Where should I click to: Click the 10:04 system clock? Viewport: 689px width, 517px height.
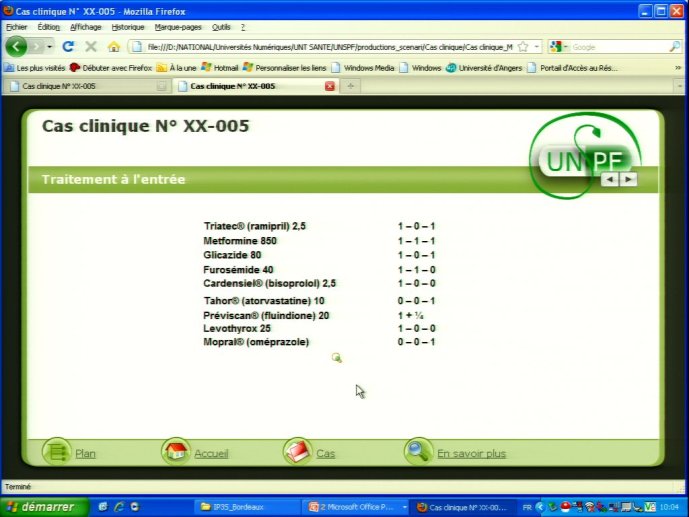point(669,507)
